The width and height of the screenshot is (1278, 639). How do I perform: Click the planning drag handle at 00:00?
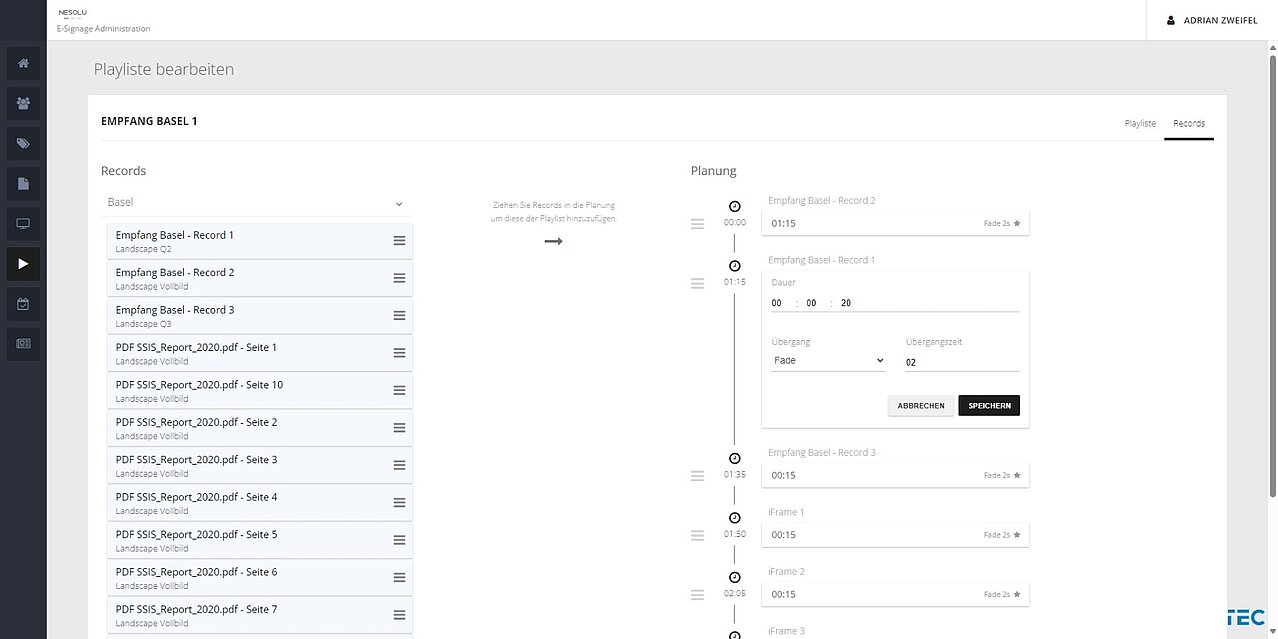(x=697, y=224)
